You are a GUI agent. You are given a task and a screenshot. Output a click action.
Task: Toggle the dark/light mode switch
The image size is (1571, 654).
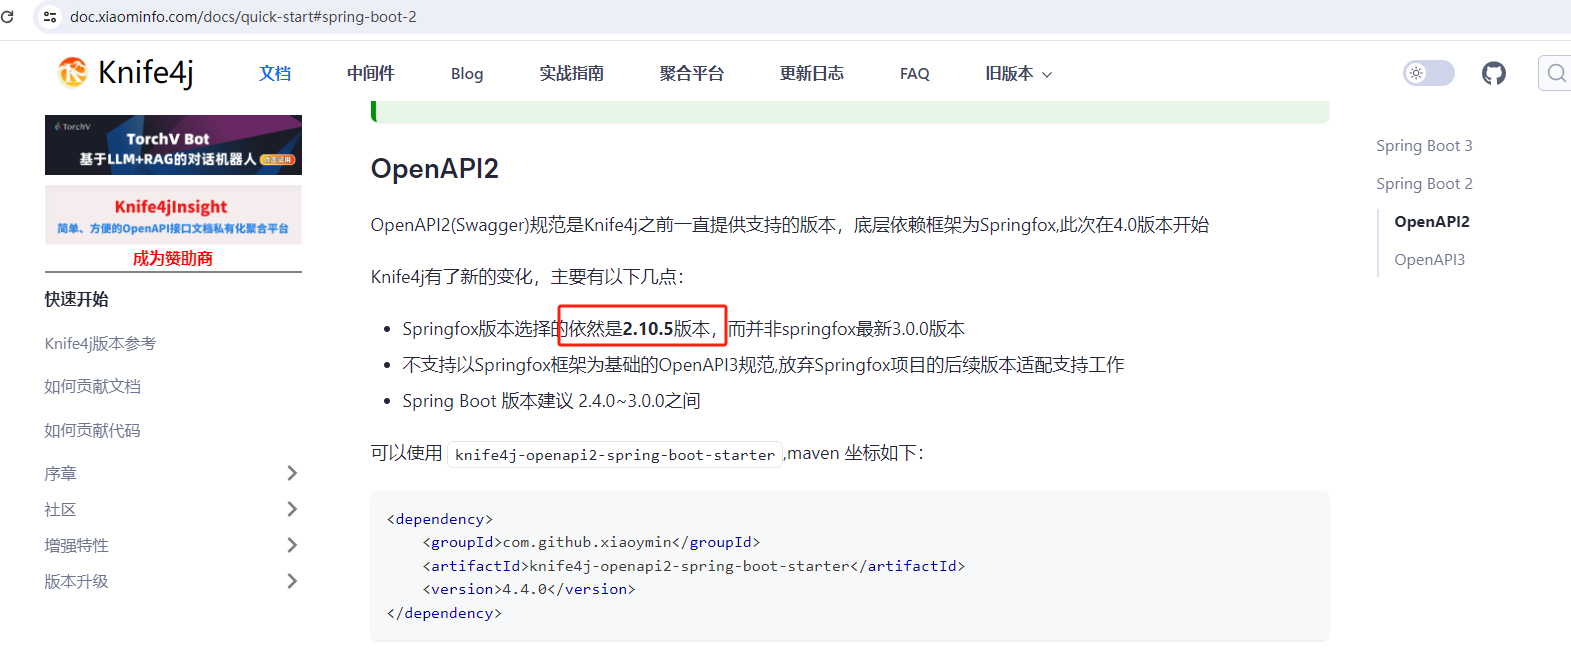coord(1428,73)
